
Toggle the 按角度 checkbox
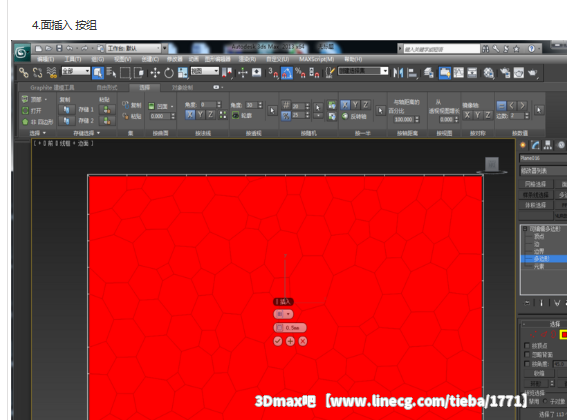(527, 364)
